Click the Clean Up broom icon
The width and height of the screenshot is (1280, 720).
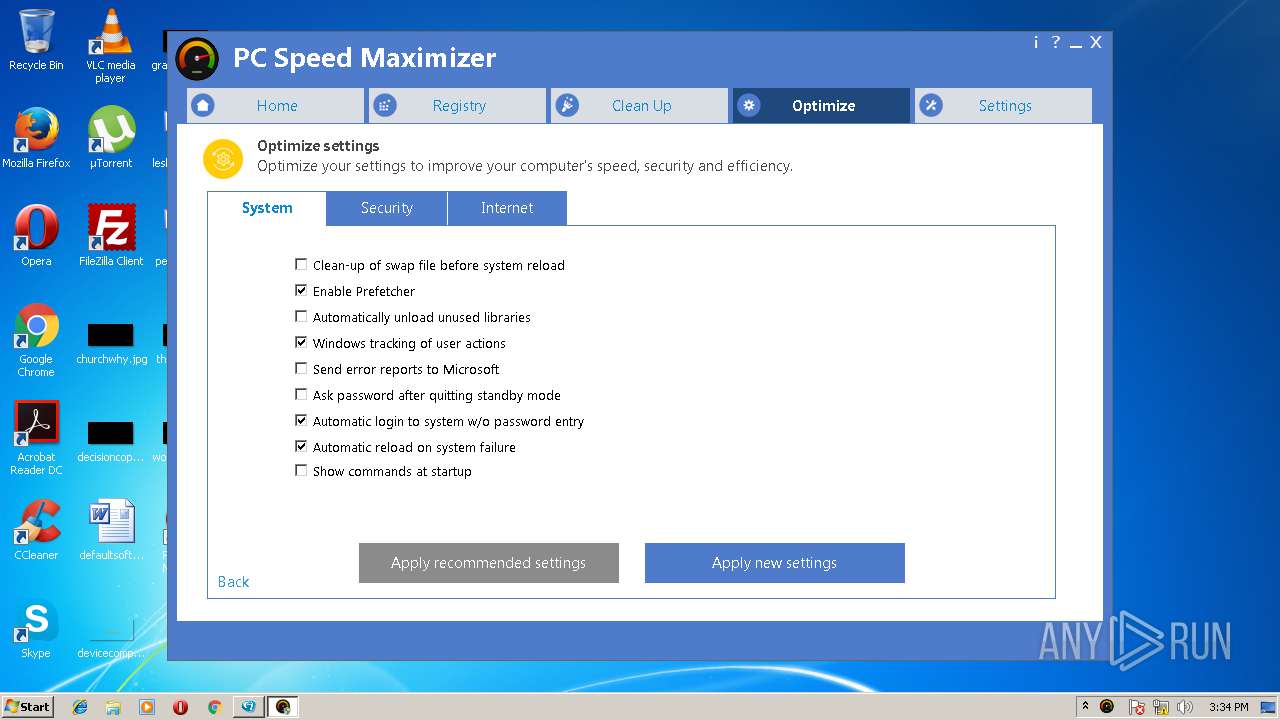coord(567,106)
